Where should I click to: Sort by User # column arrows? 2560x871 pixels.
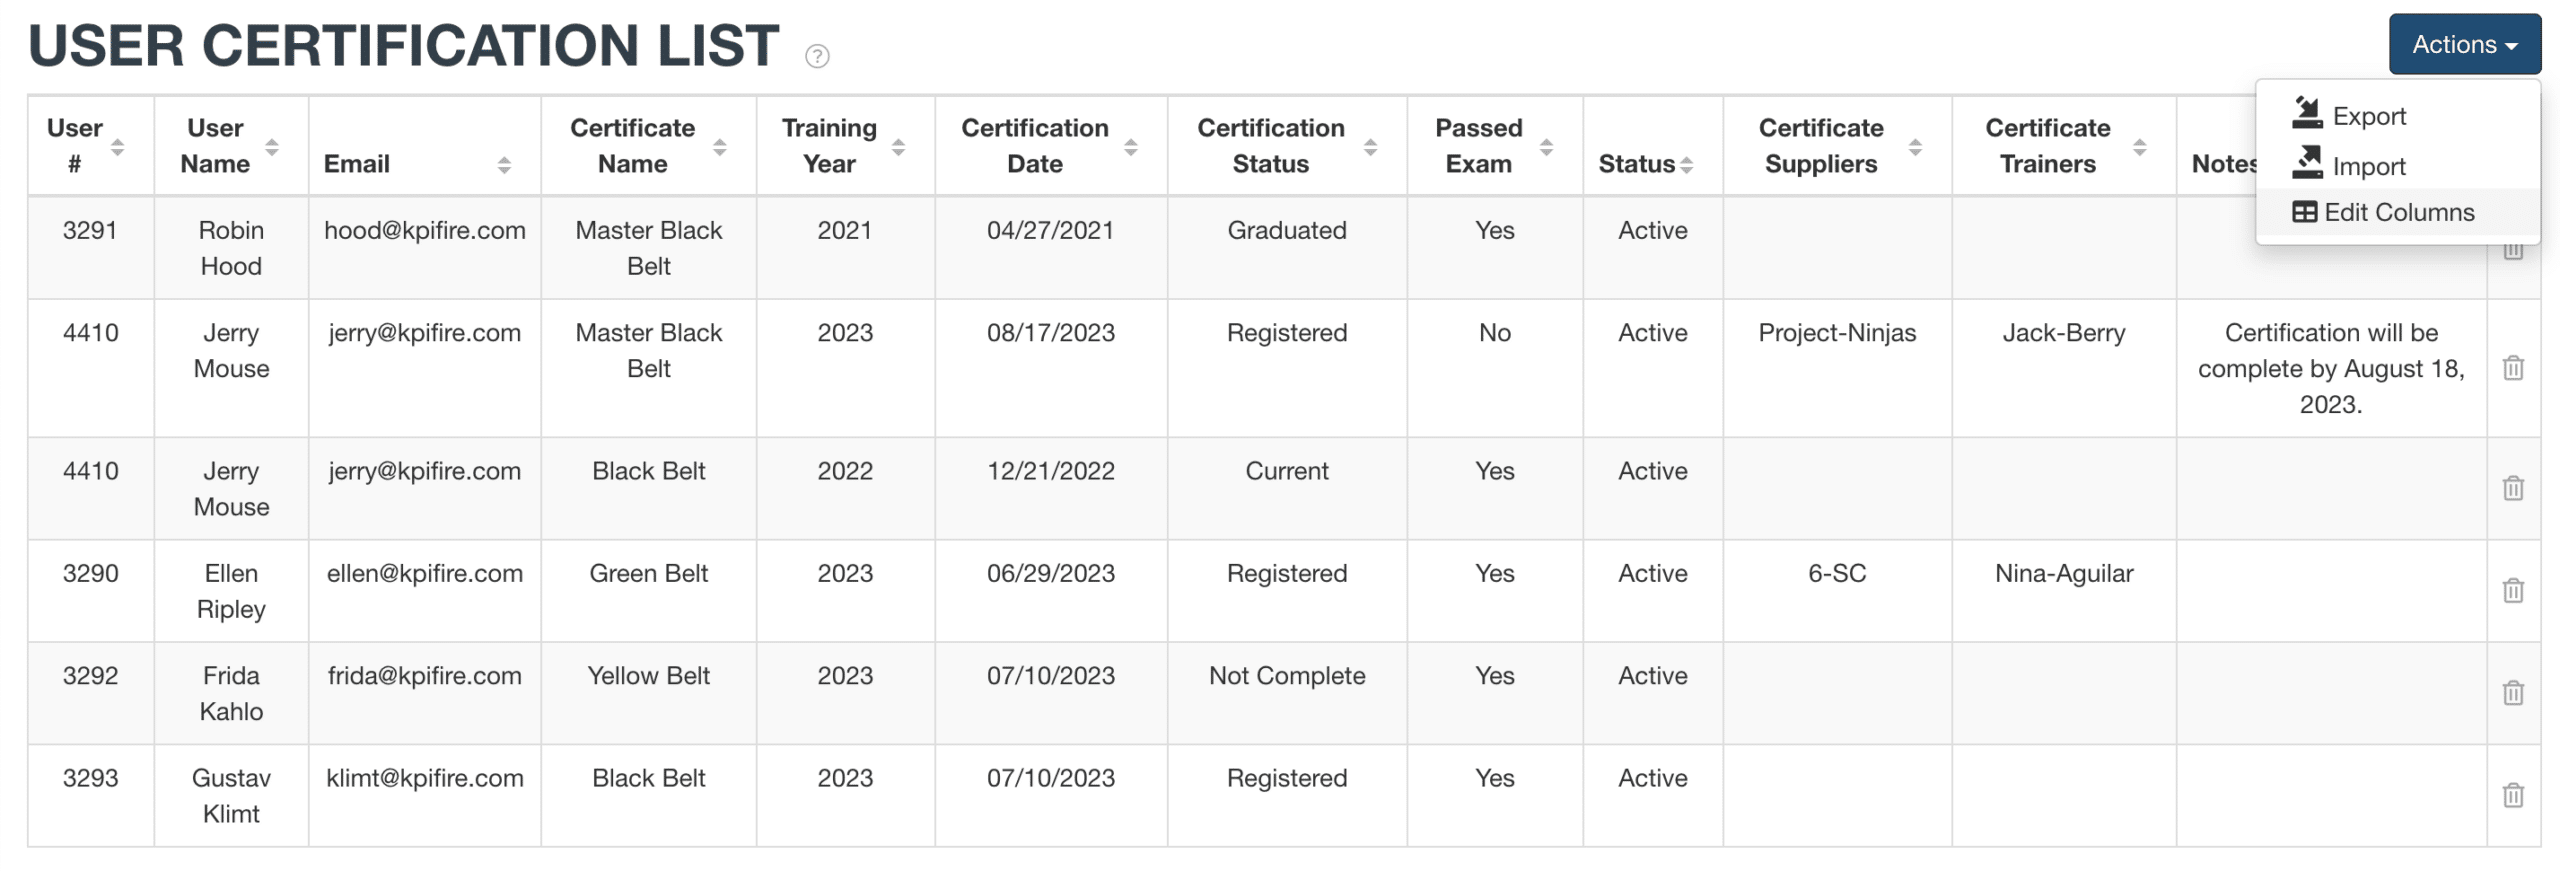[x=117, y=147]
